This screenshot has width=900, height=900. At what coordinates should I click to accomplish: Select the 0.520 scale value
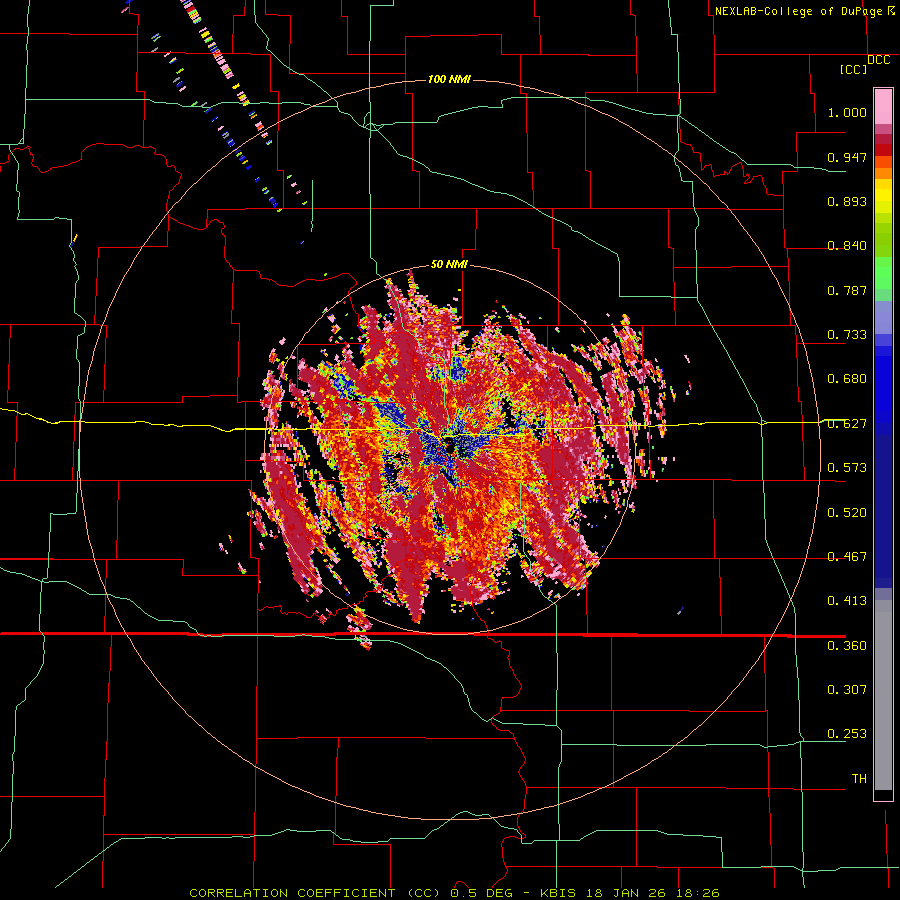(x=847, y=512)
